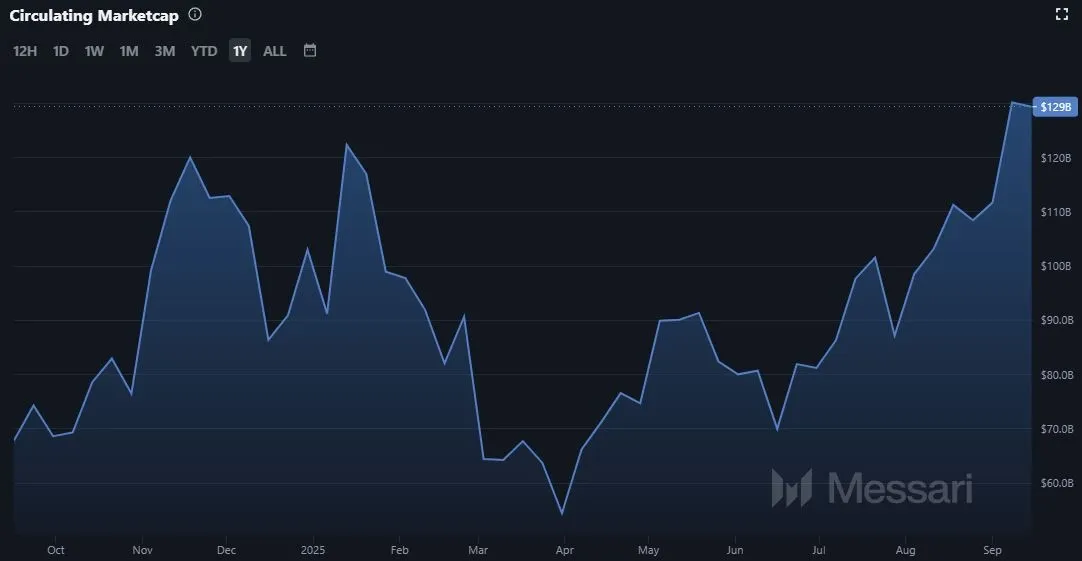Click the $80.0B axis label

click(x=1056, y=375)
